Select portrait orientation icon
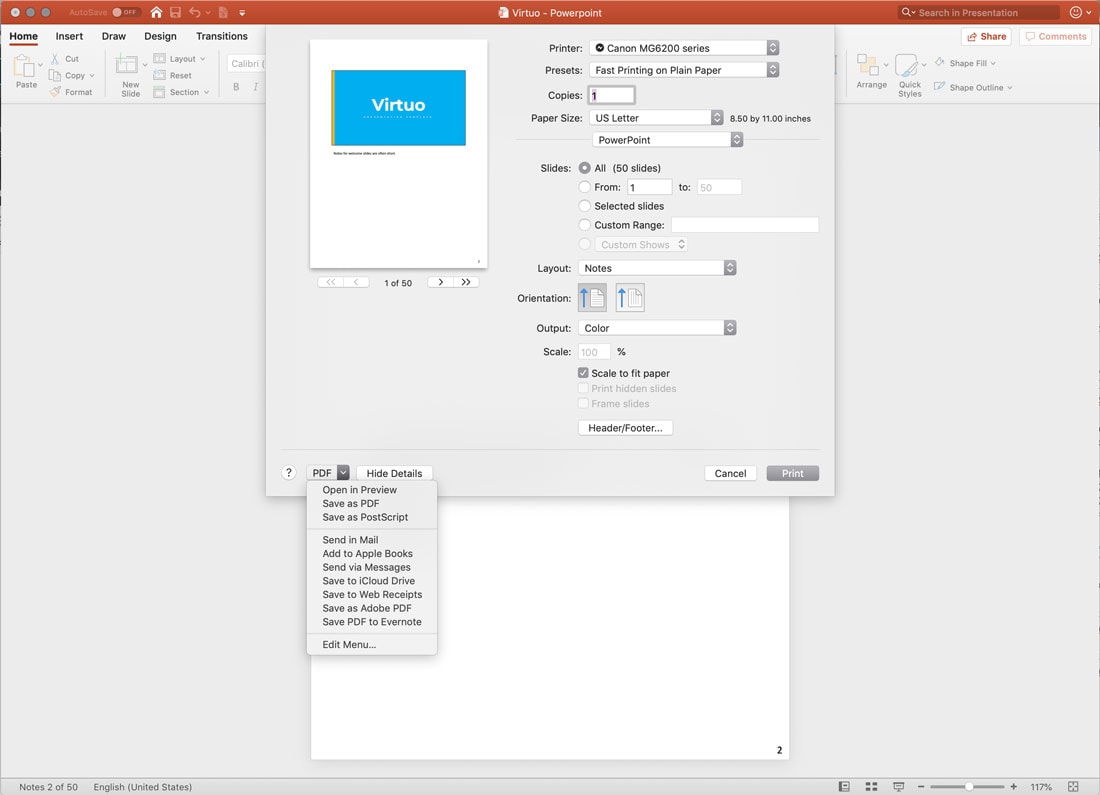Image resolution: width=1100 pixels, height=795 pixels. click(592, 298)
